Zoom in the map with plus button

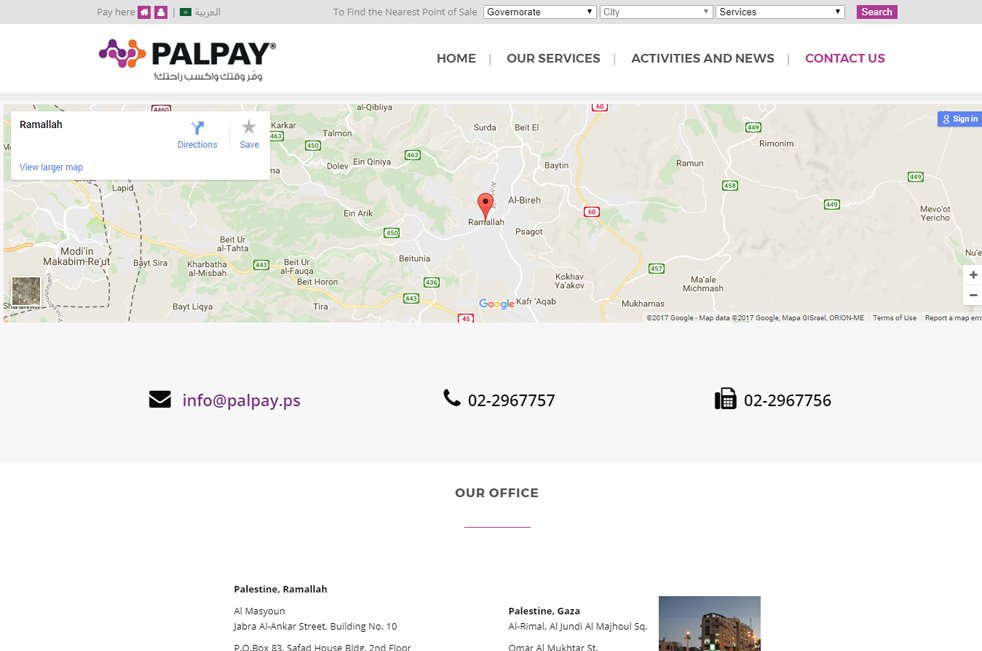pyautogui.click(x=973, y=274)
